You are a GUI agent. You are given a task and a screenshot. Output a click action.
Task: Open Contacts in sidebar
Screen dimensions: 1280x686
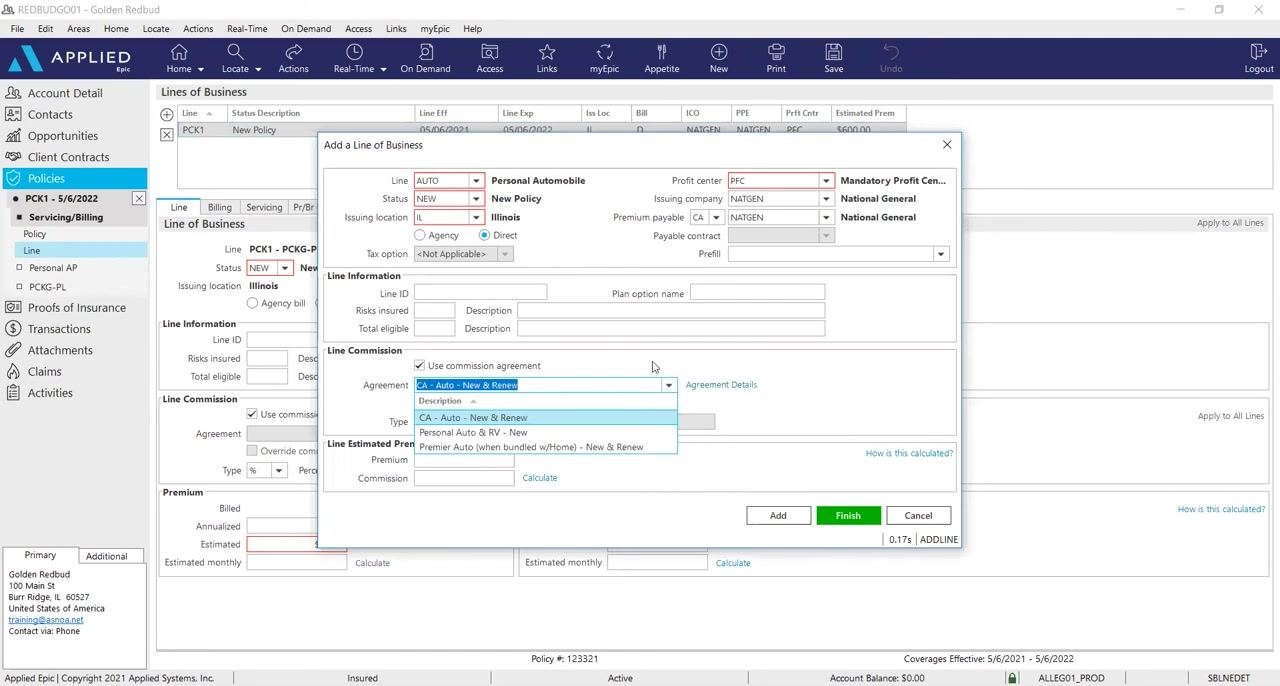[x=50, y=114]
